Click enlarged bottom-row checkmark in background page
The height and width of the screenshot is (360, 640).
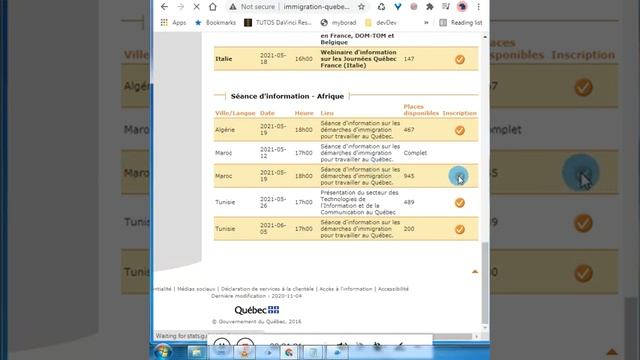[583, 273]
